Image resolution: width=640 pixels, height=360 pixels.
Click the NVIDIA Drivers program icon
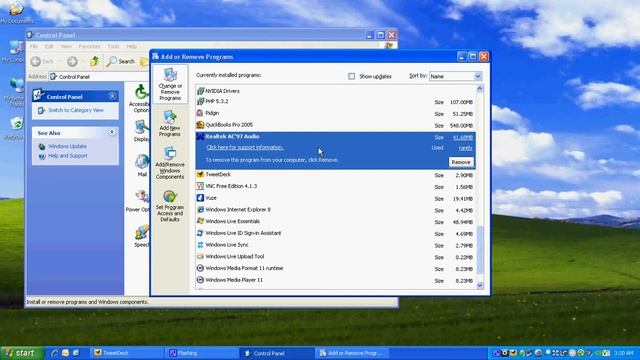(200, 91)
